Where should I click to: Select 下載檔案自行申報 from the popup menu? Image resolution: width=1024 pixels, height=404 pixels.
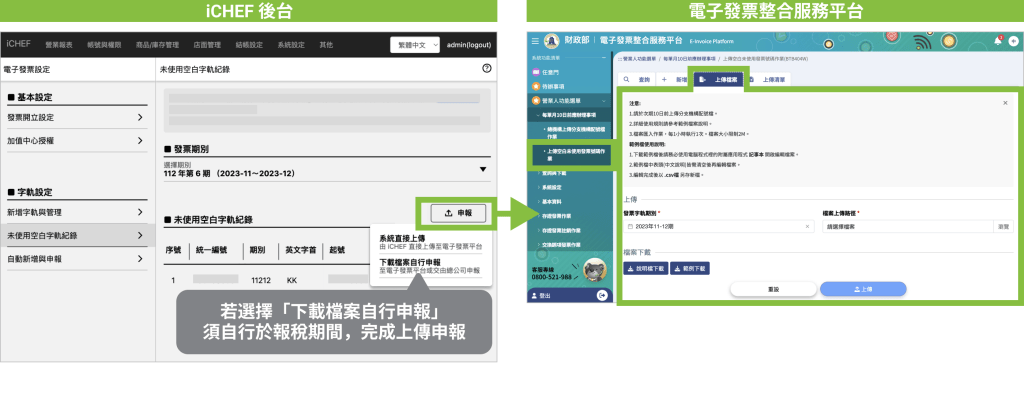pos(430,266)
